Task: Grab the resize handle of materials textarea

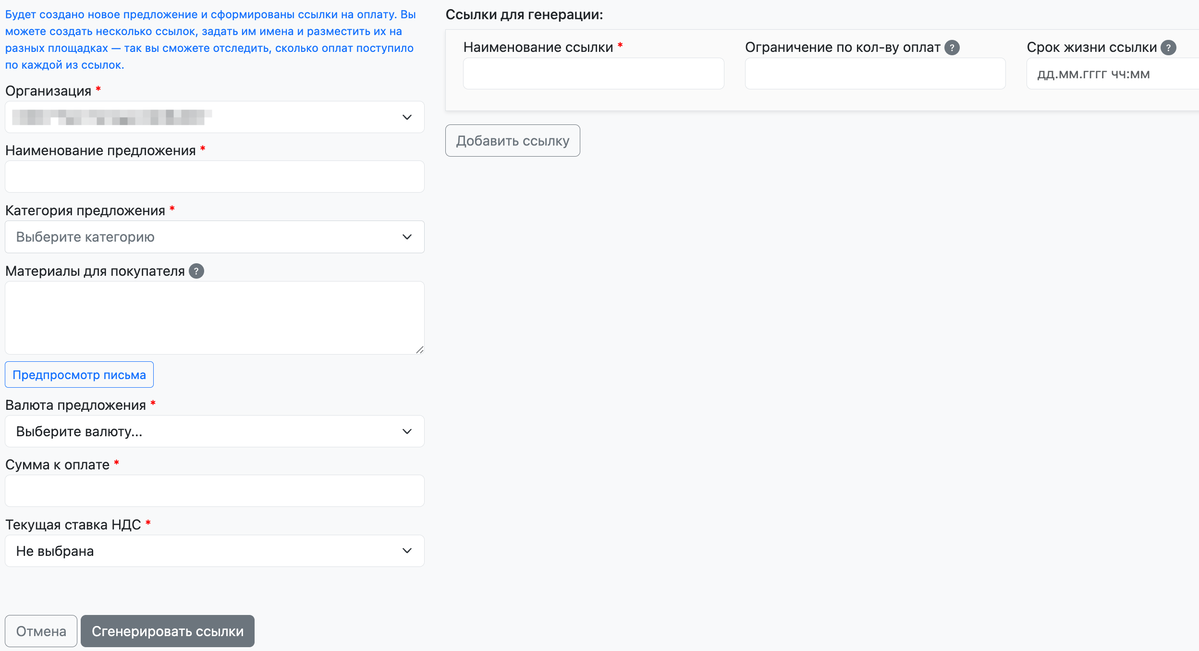Action: coord(419,349)
